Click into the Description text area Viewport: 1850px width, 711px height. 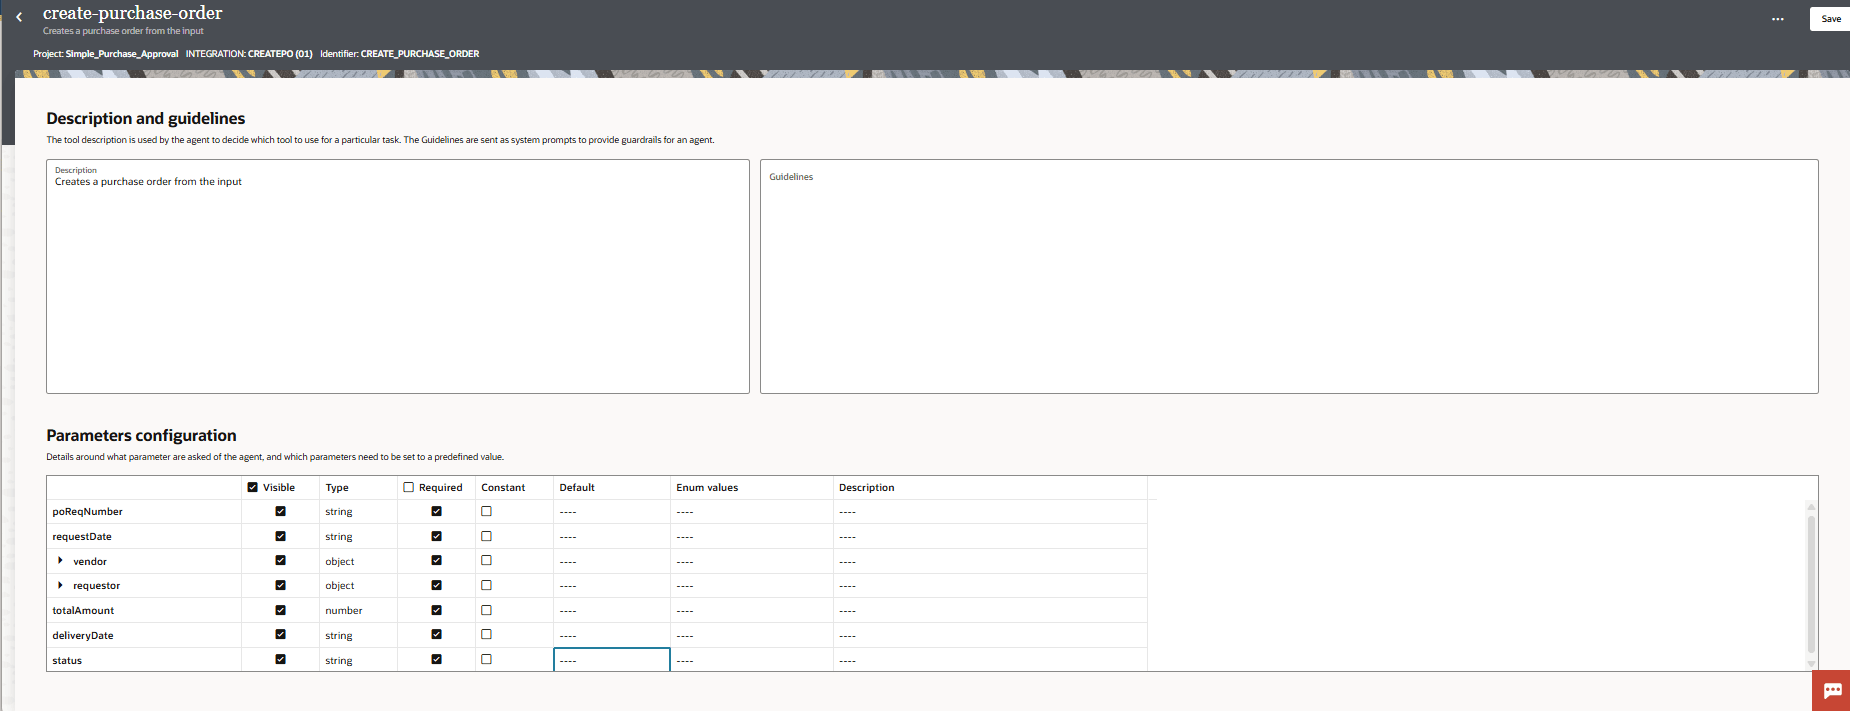[398, 277]
